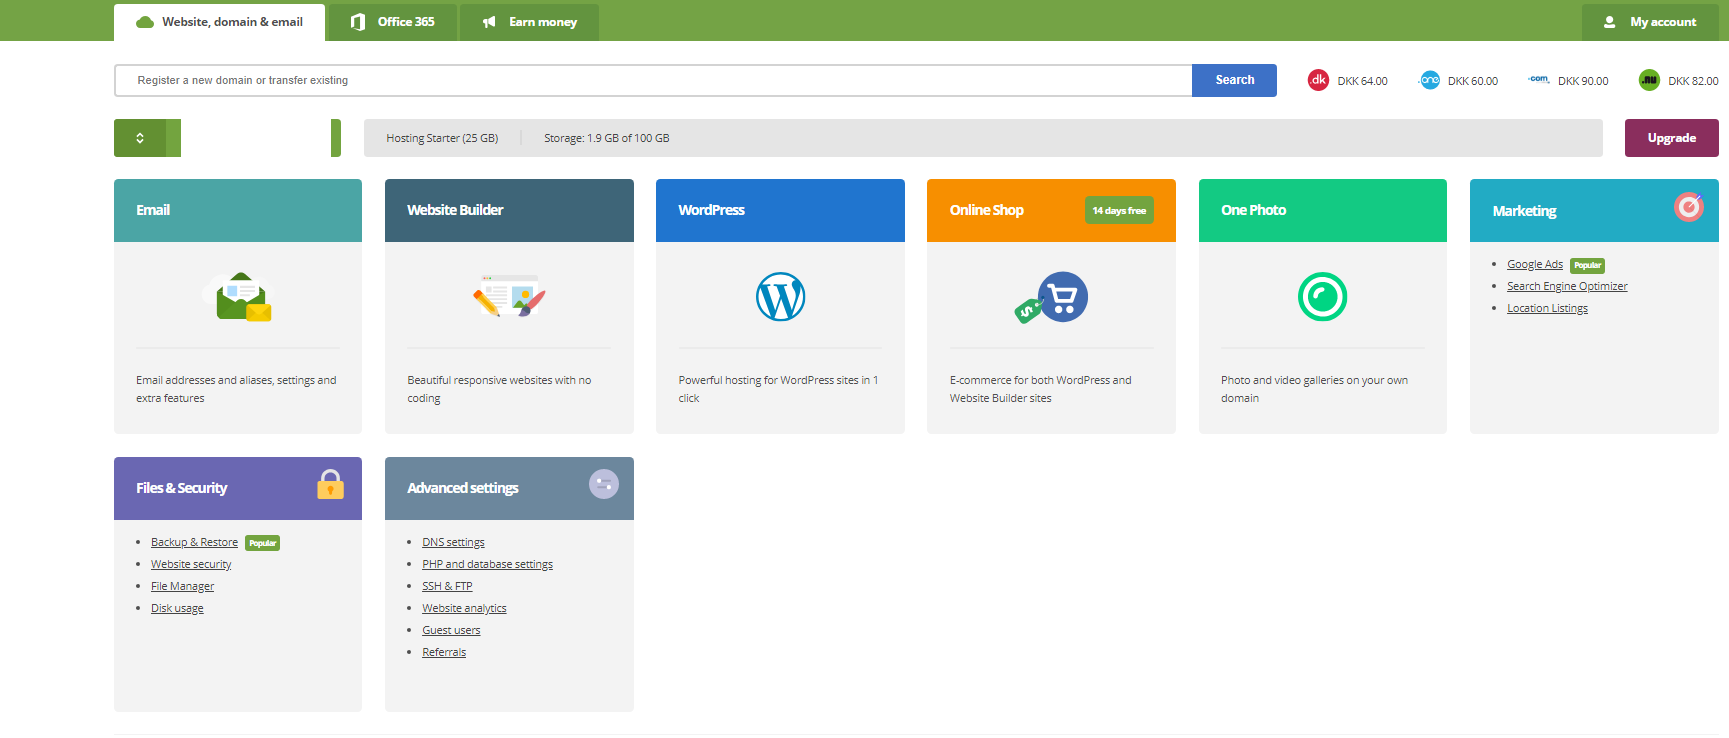The image size is (1729, 738).
Task: Click the purple Upgrade button
Action: tap(1671, 138)
